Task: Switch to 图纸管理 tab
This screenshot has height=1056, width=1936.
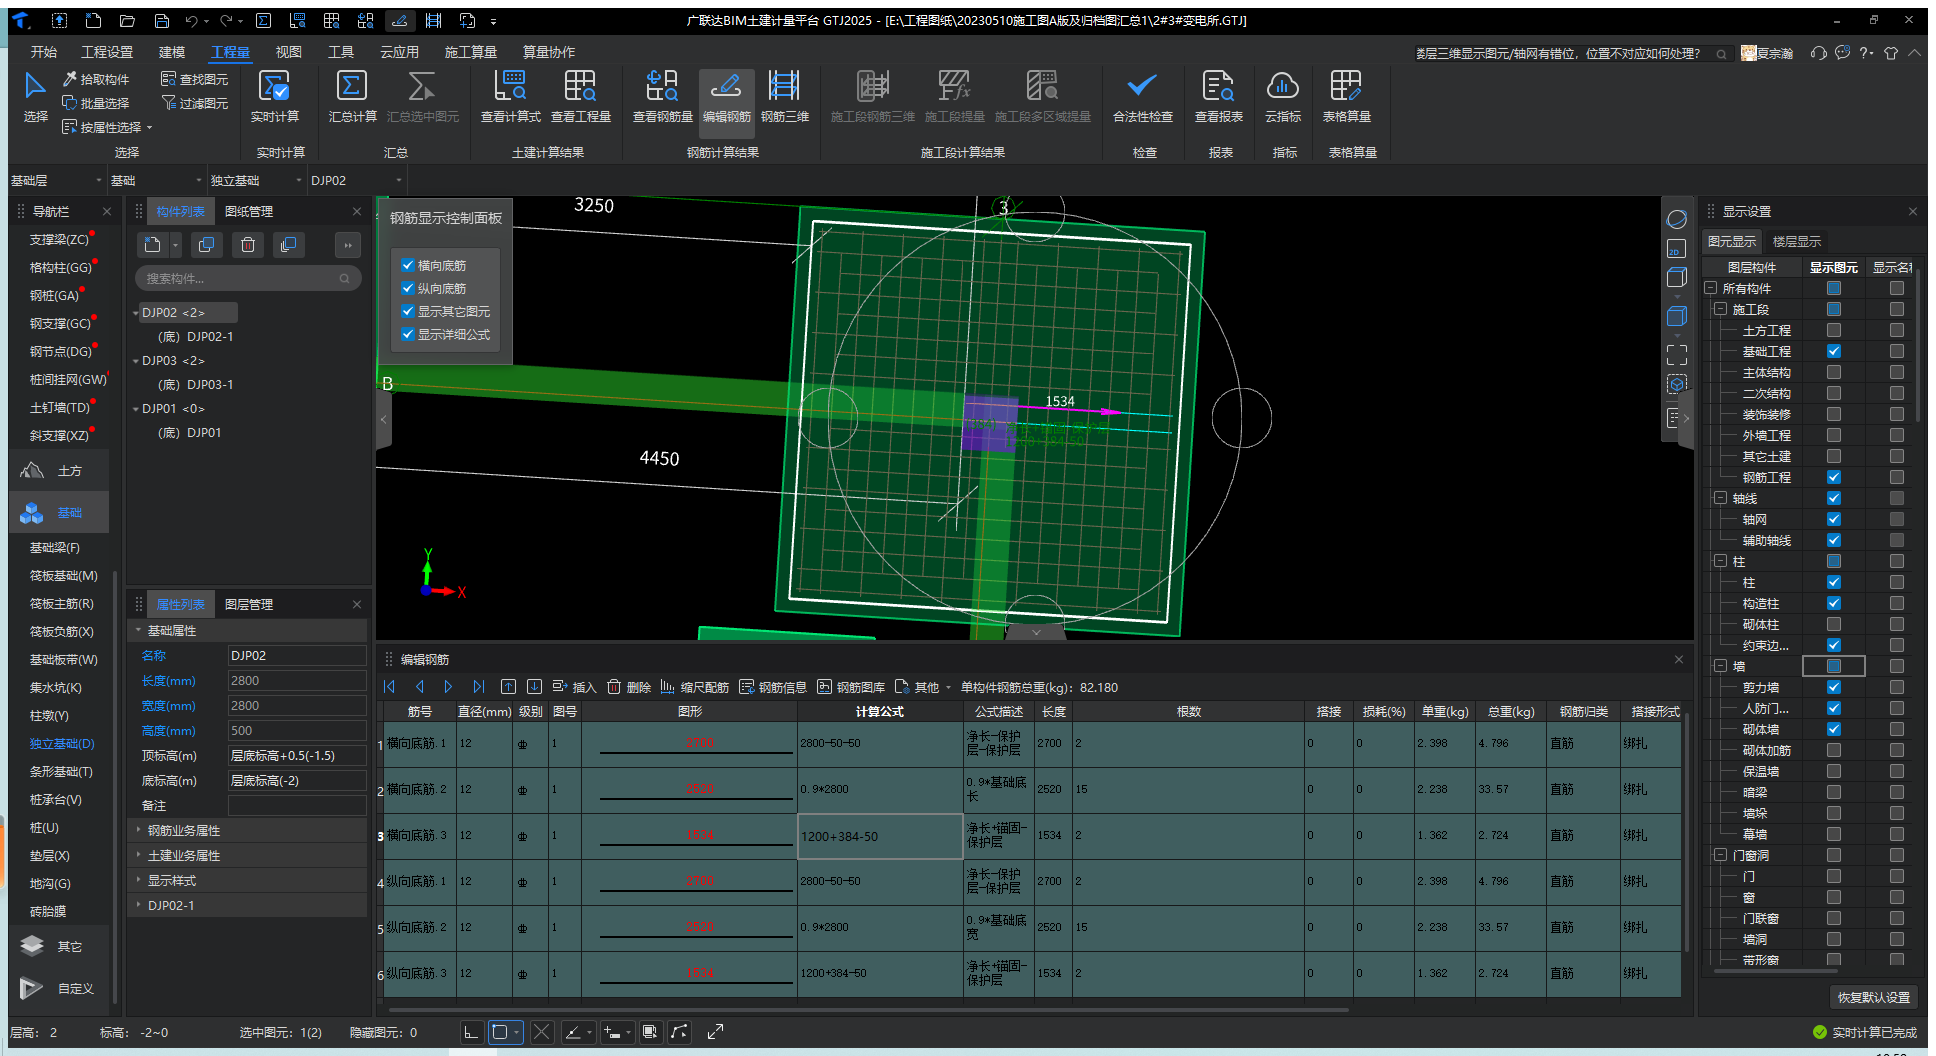Action: click(249, 212)
